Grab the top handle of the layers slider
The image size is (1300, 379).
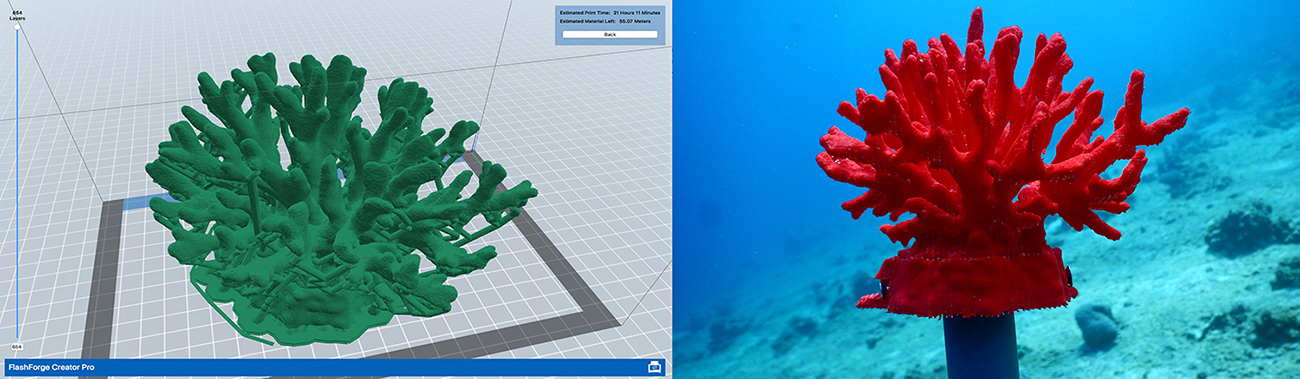pos(16,27)
